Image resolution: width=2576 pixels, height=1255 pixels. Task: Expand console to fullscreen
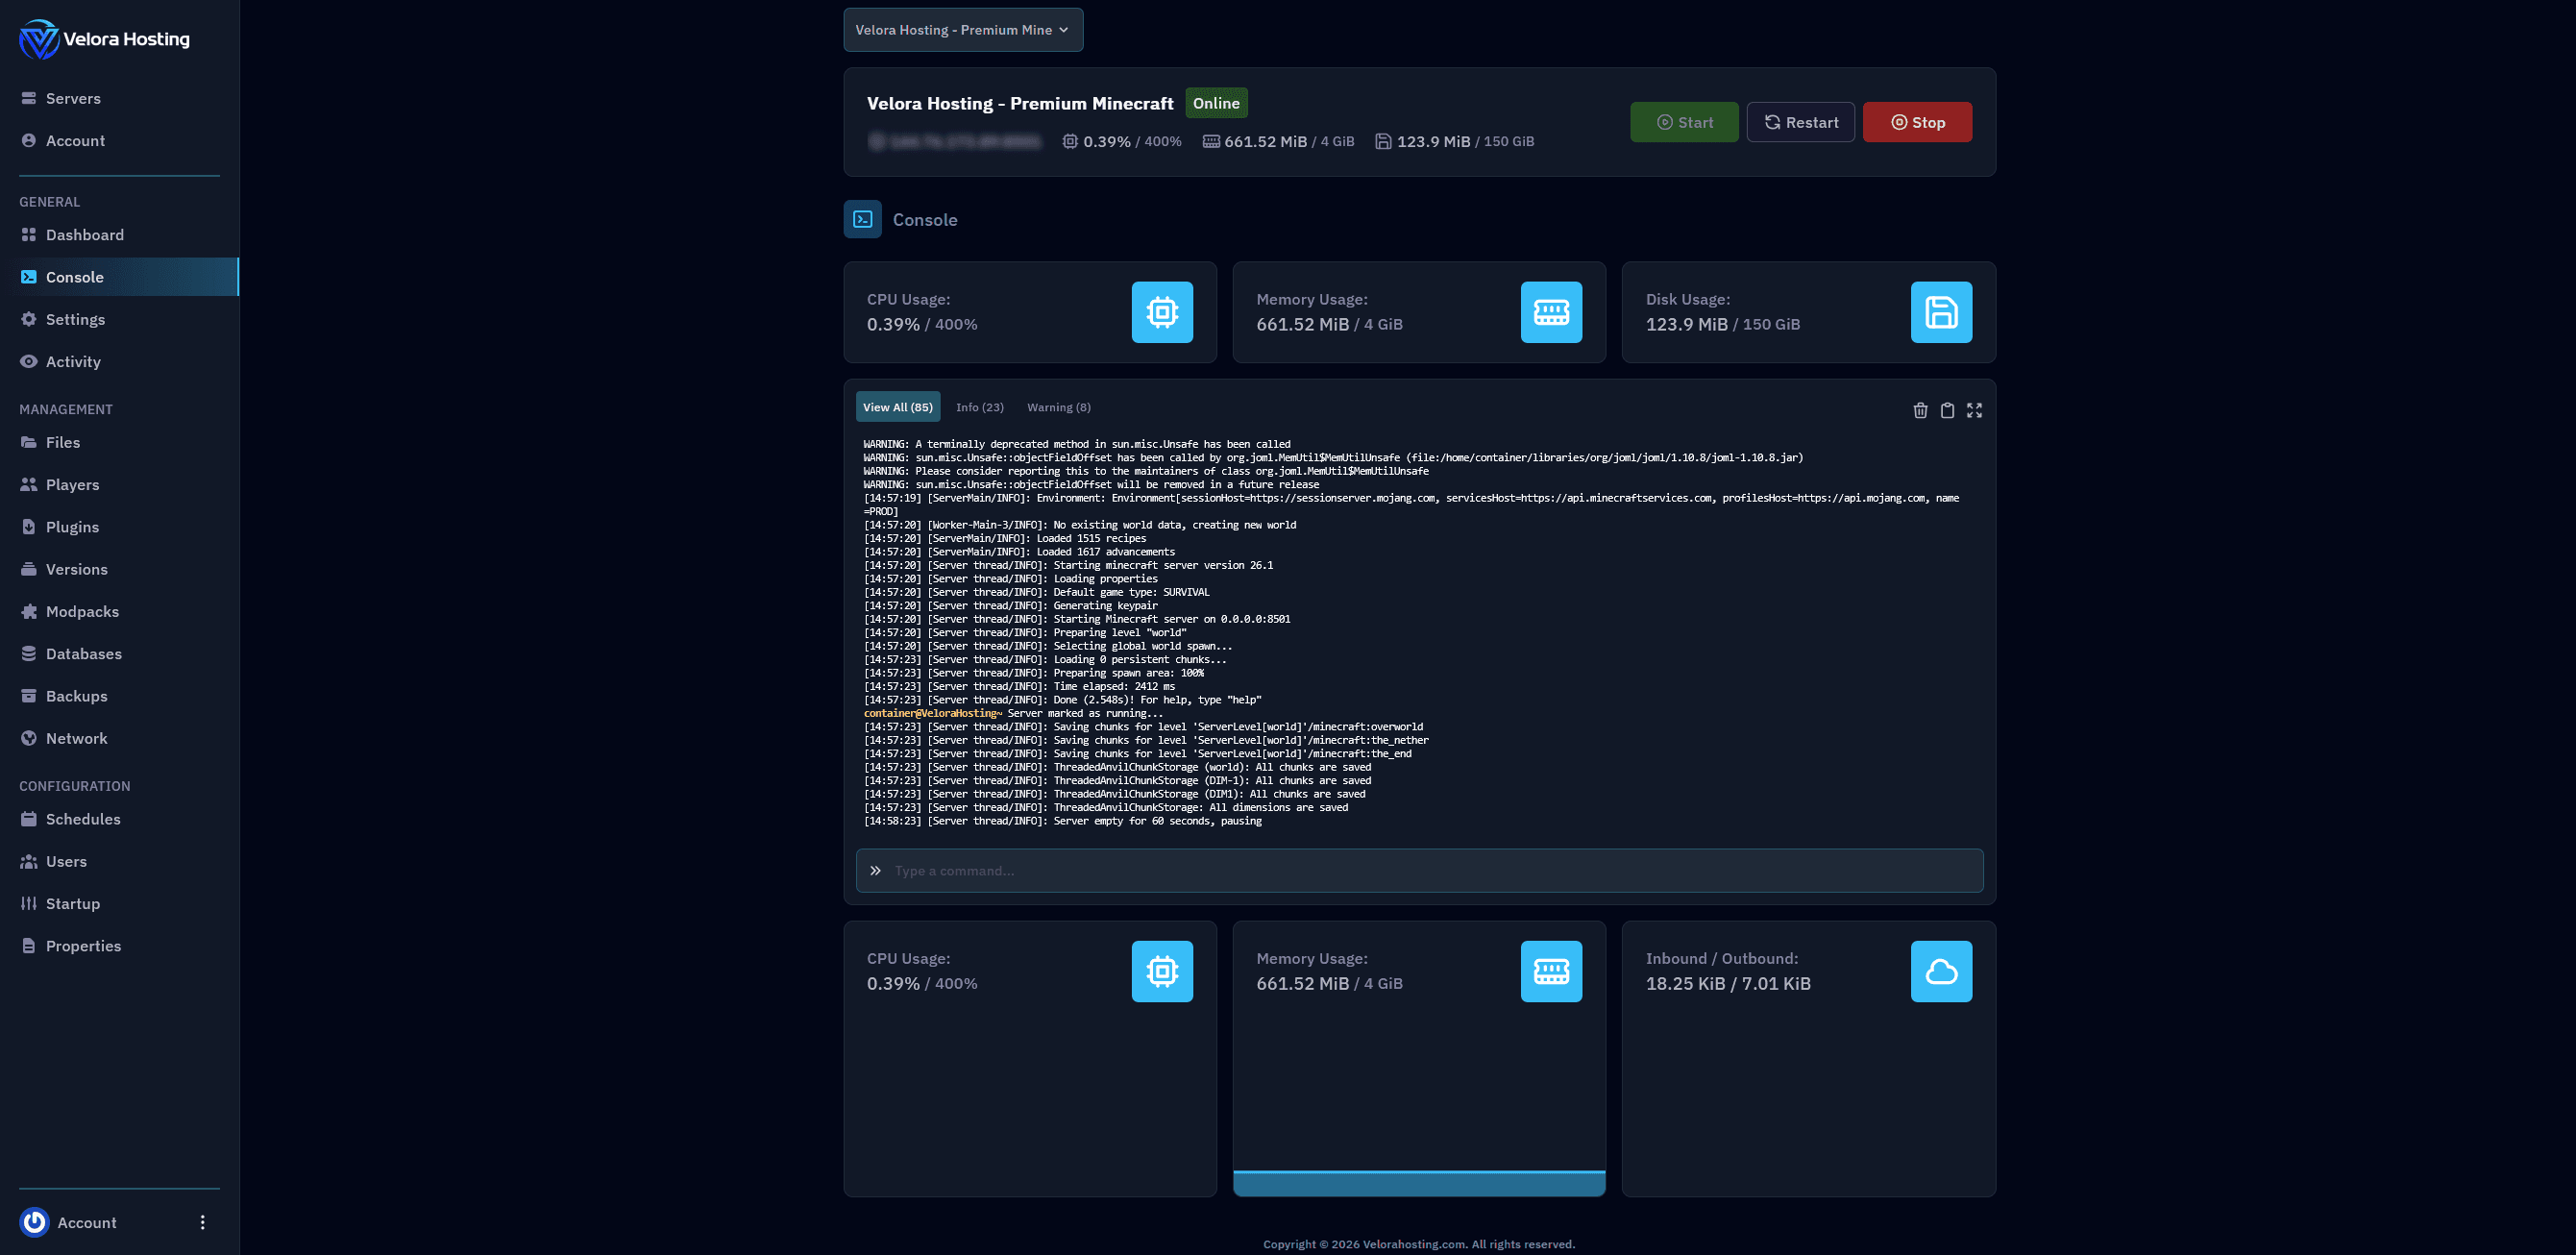(x=1974, y=410)
